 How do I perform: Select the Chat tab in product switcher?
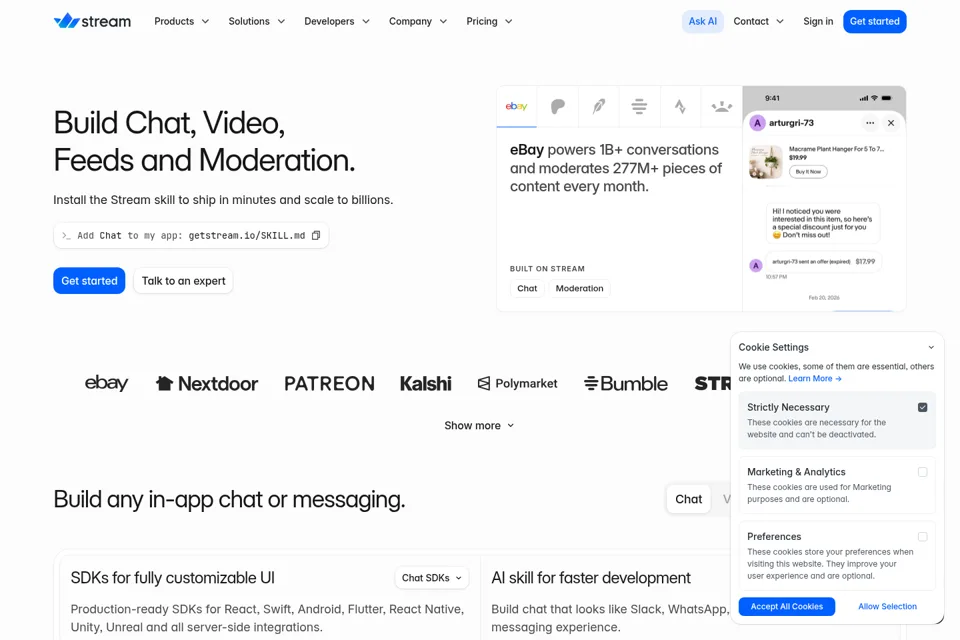(688, 499)
